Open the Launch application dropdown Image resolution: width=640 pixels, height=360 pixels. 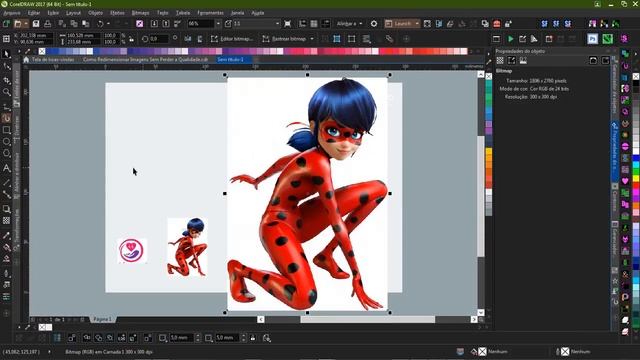click(417, 24)
